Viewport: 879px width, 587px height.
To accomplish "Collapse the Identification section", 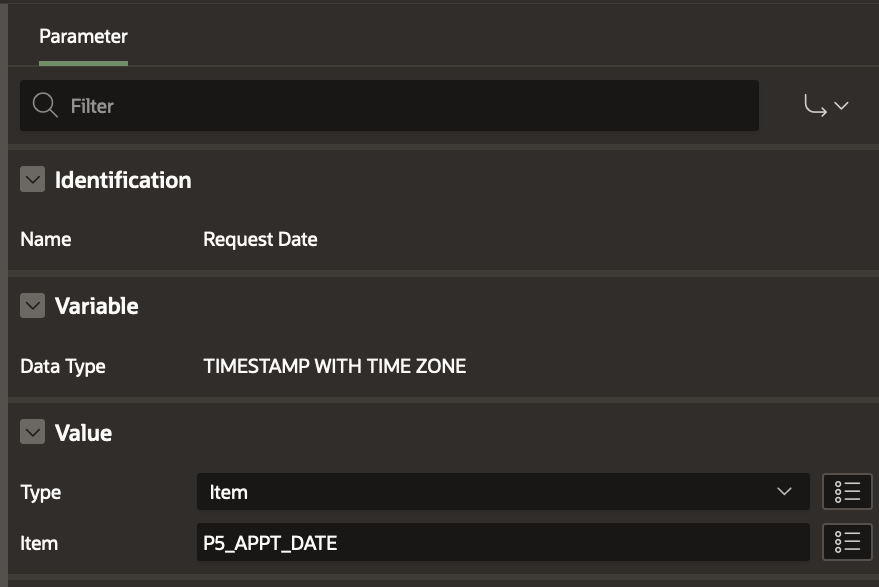I will [x=33, y=180].
